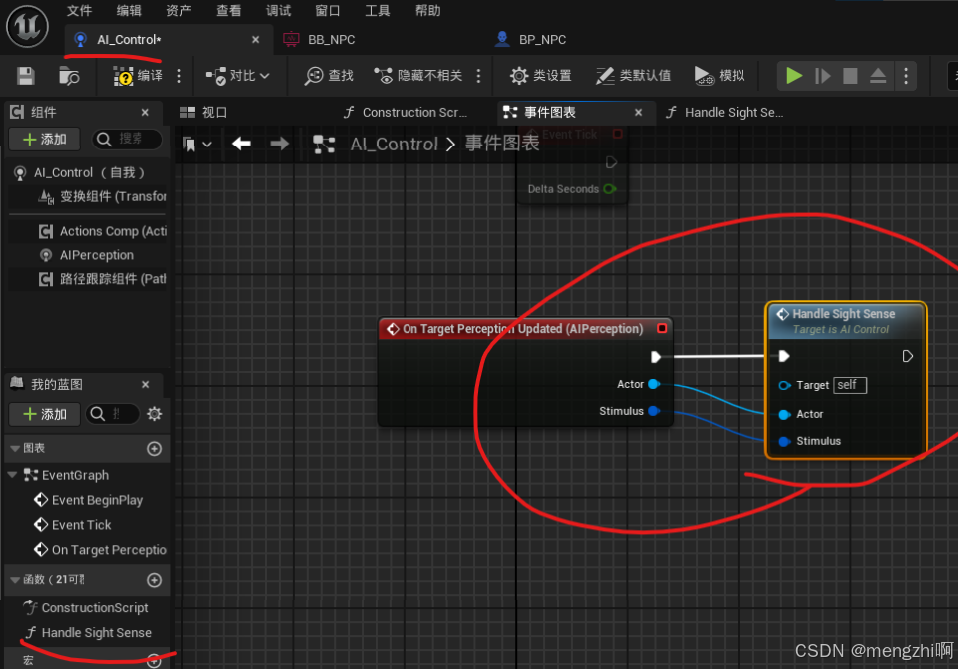This screenshot has width=958, height=669.
Task: Close the 组件 components panel
Action: (145, 112)
